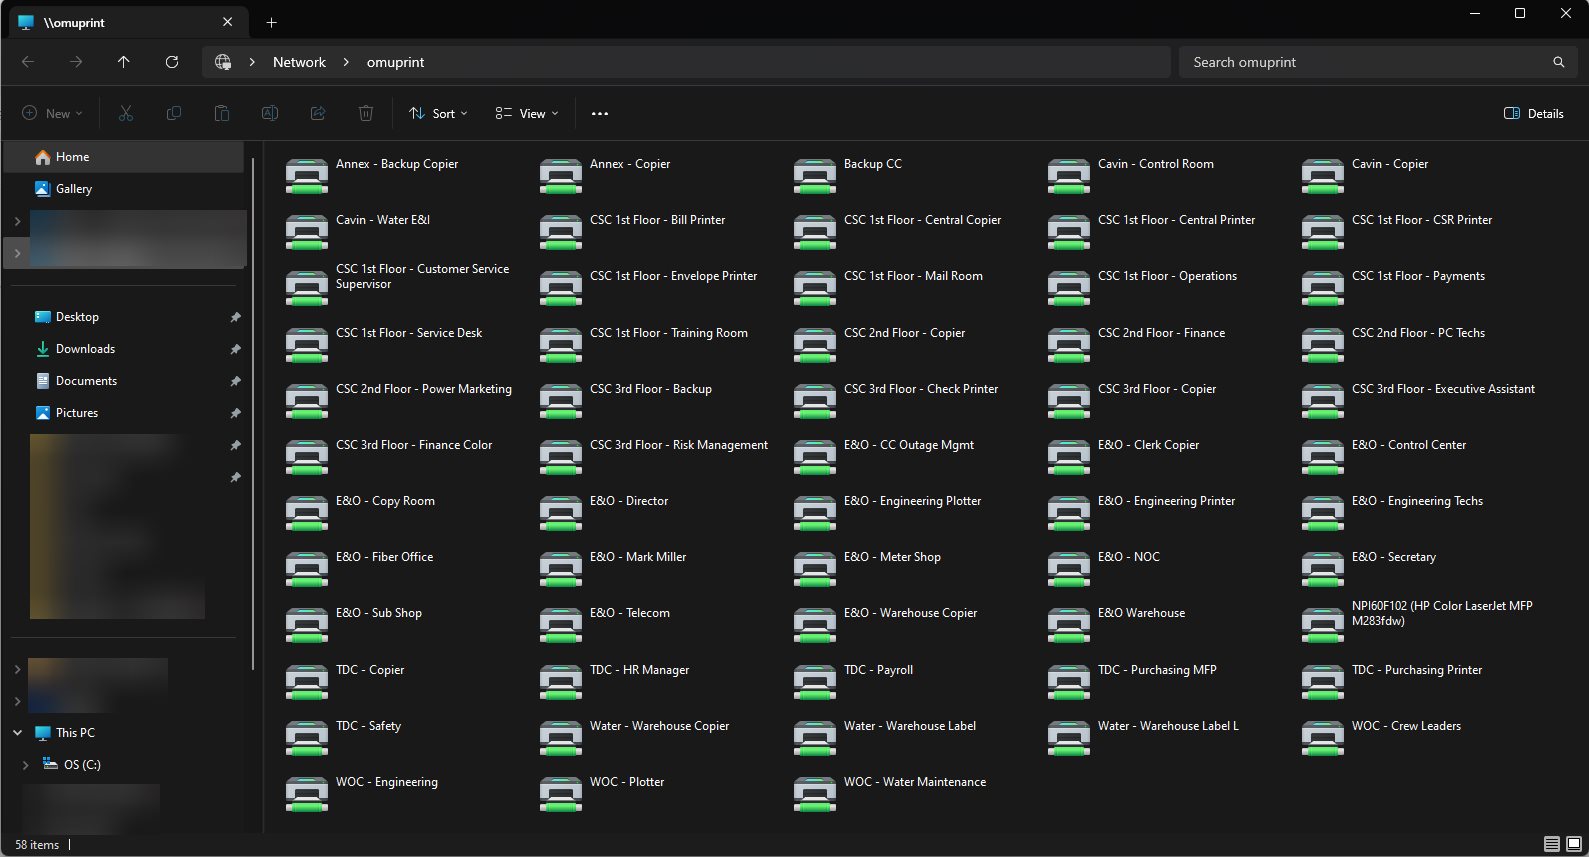Viewport: 1589px width, 857px height.
Task: Click Network in the address breadcrumb
Action: [x=299, y=62]
